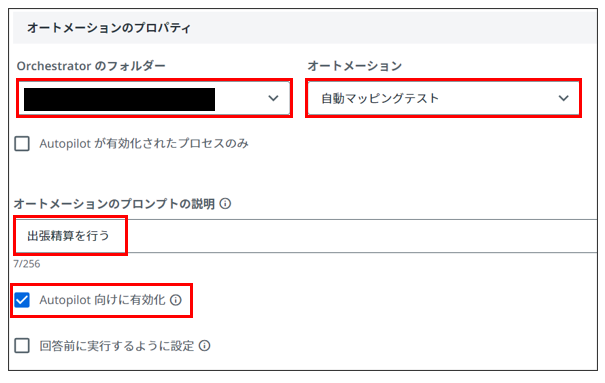Open the 自動マッピングテスト automation combo box
Image resolution: width=605 pixels, height=383 pixels.
point(443,98)
